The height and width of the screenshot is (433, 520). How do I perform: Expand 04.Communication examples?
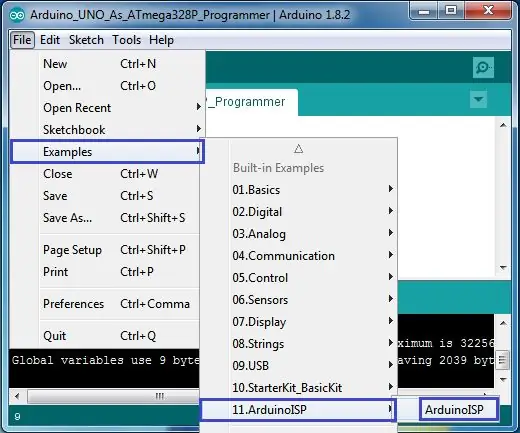pos(299,256)
